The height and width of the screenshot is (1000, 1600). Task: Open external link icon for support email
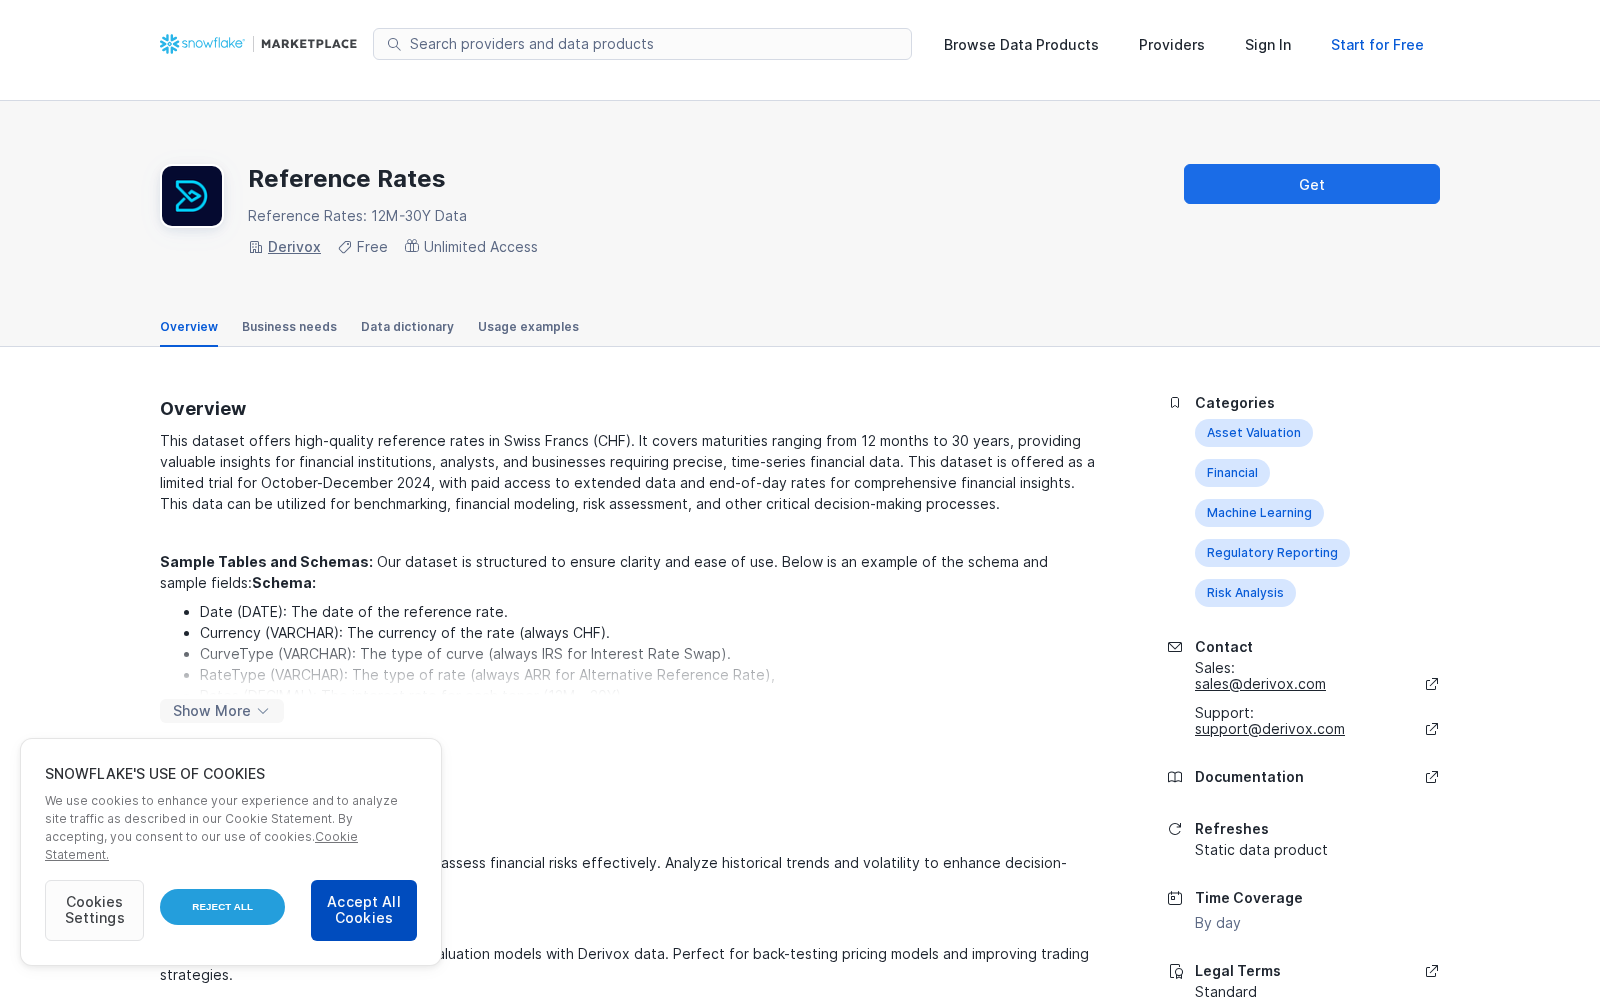click(1432, 729)
